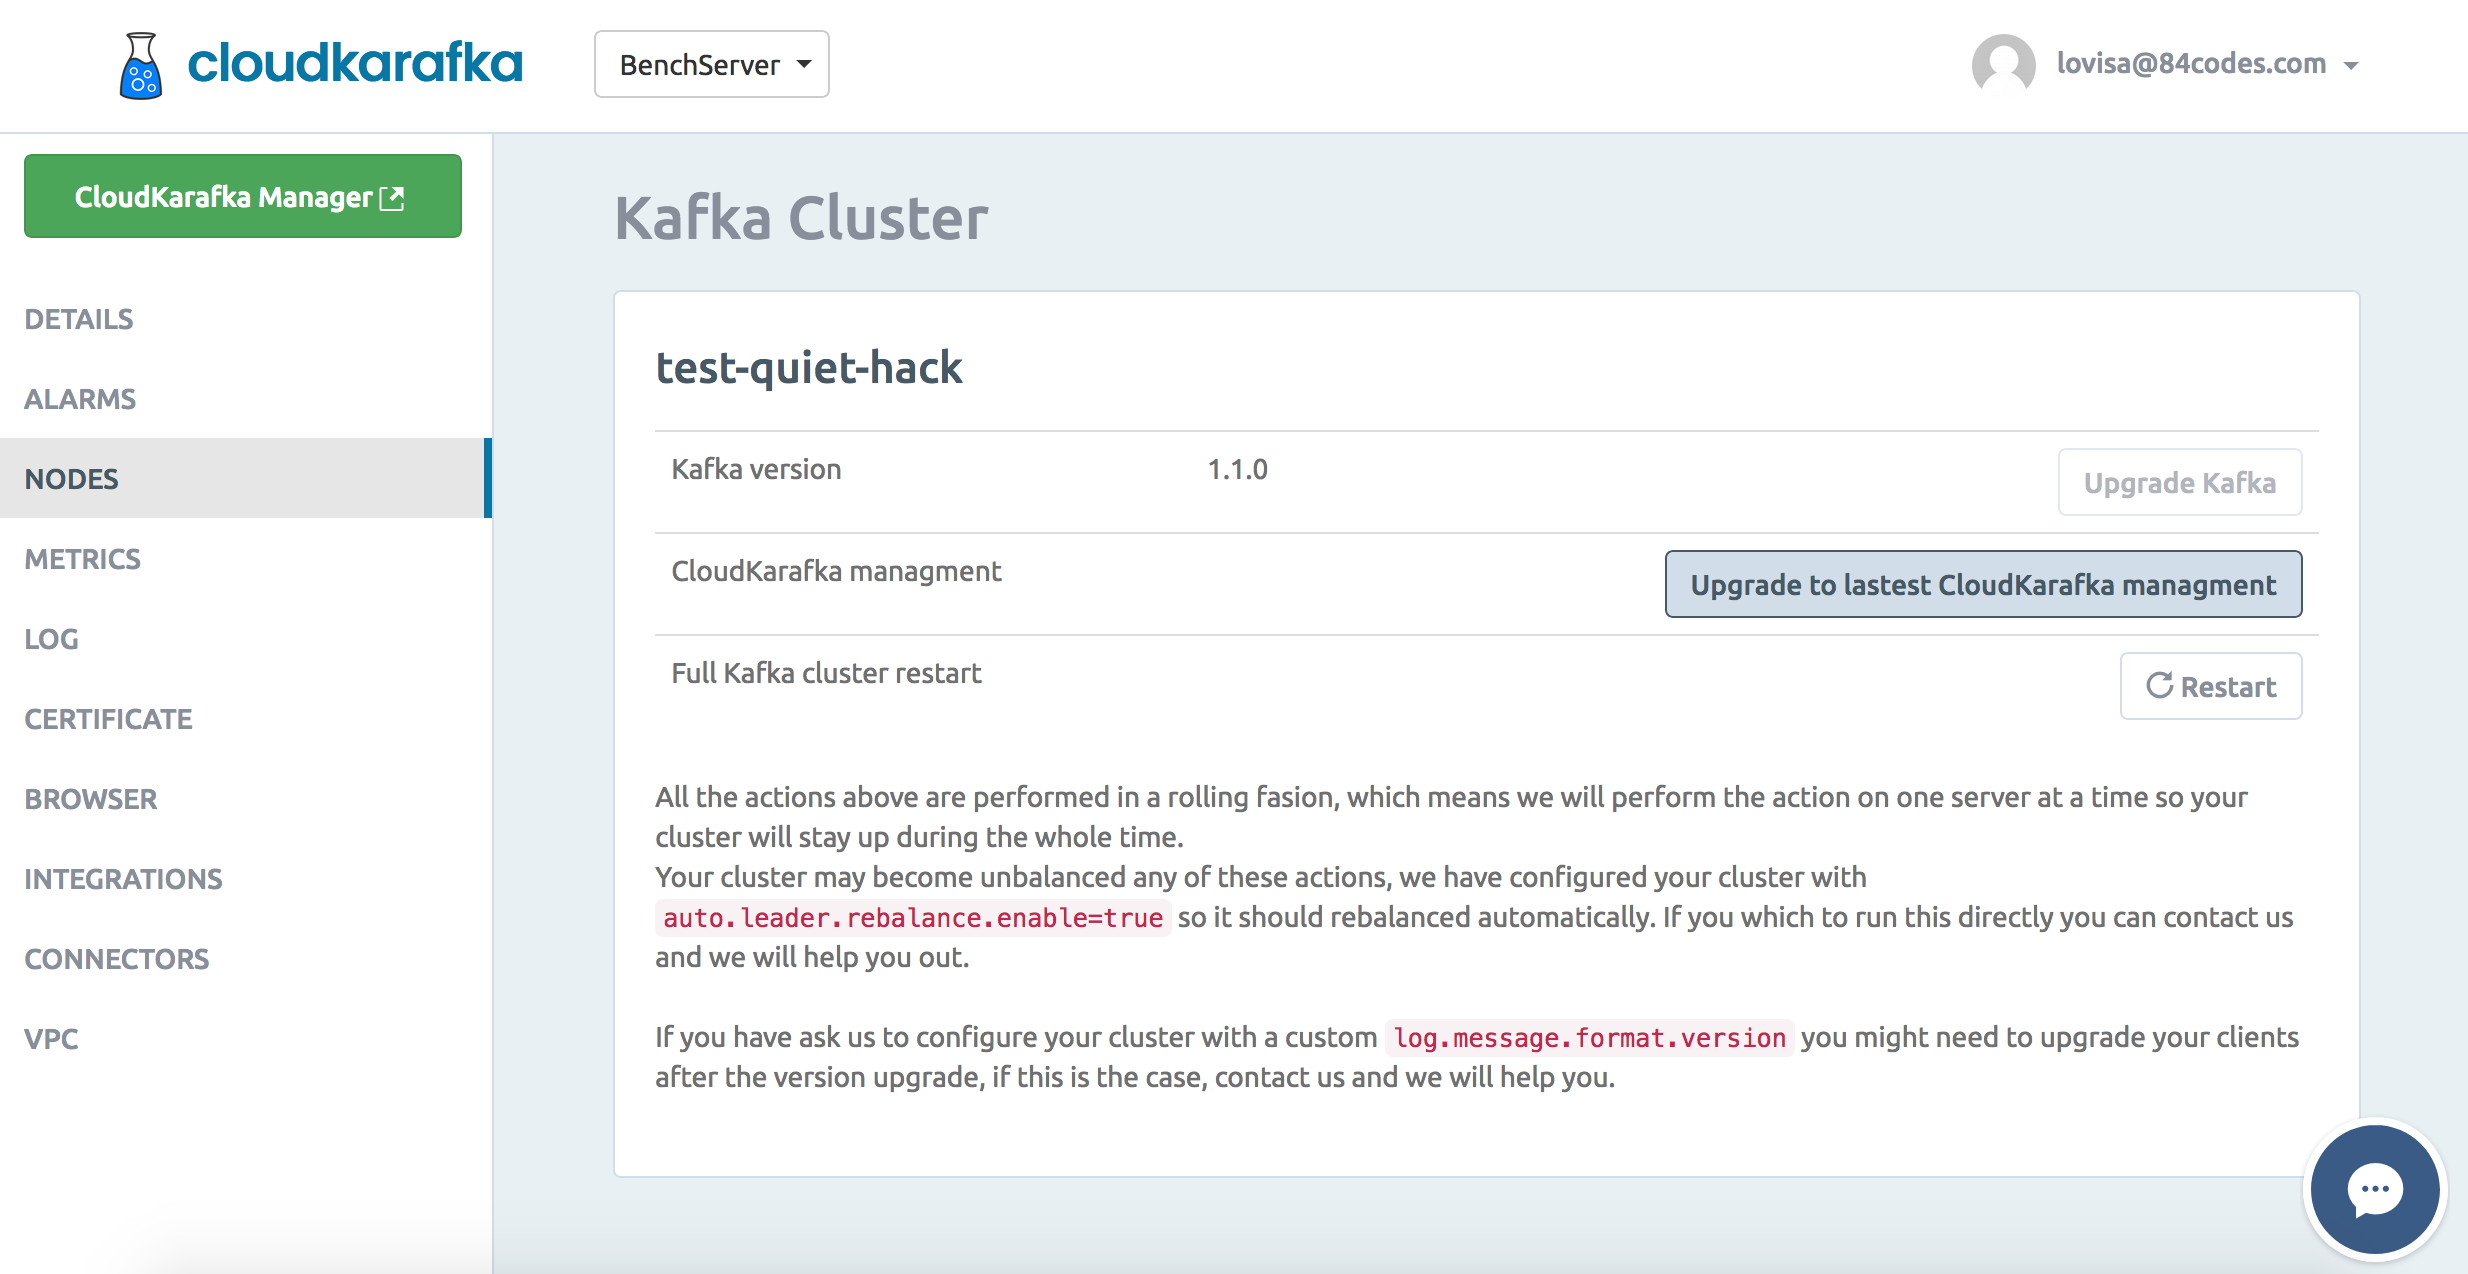Go to the Details section

click(79, 319)
